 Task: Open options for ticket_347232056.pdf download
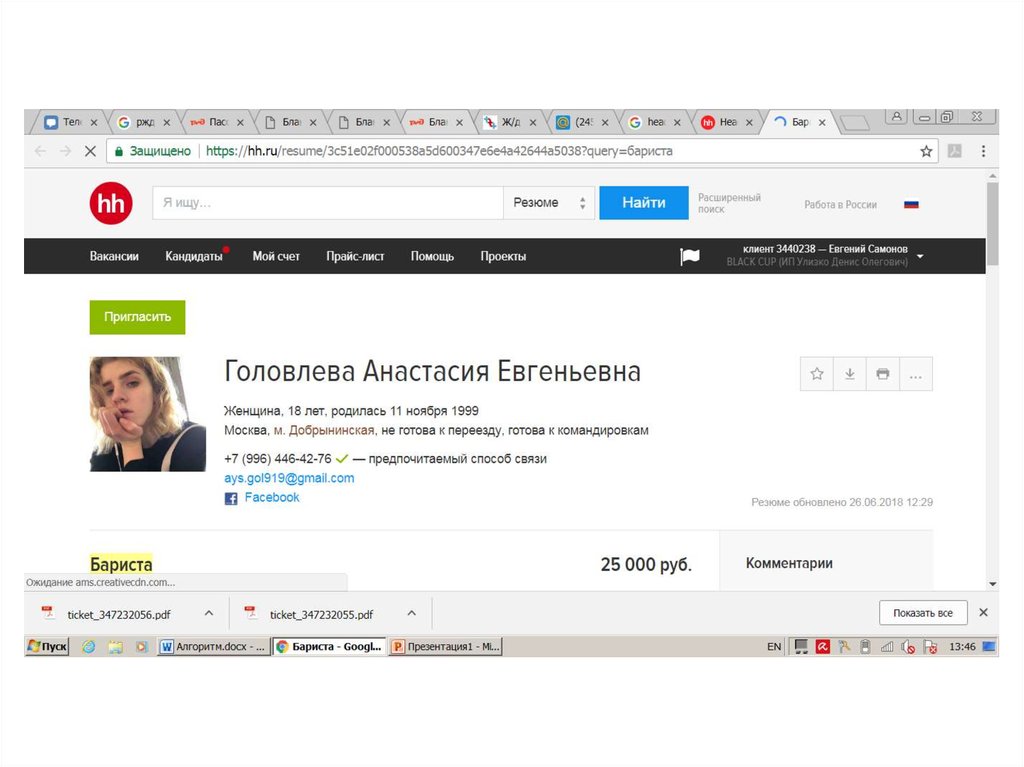[x=209, y=613]
